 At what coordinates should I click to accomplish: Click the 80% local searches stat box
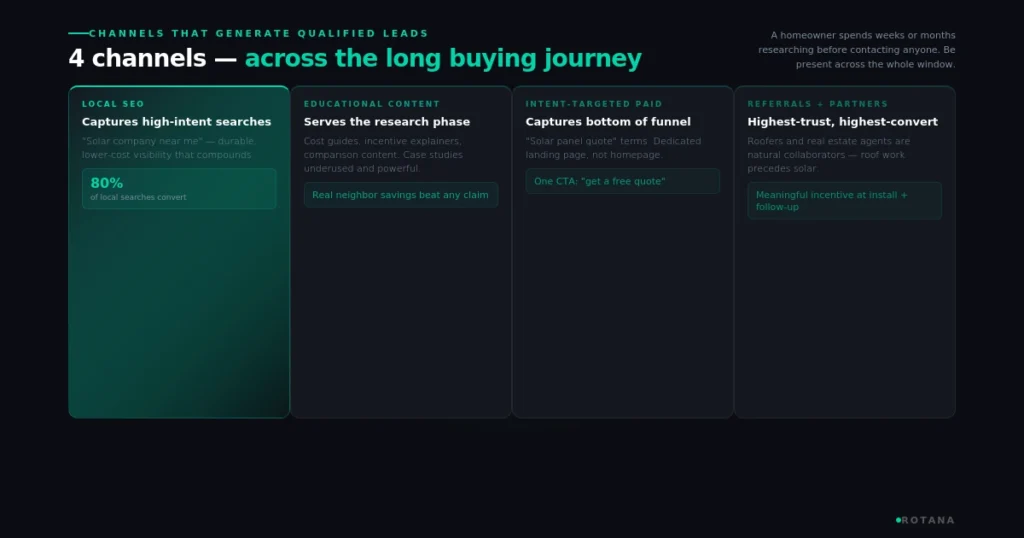(179, 189)
